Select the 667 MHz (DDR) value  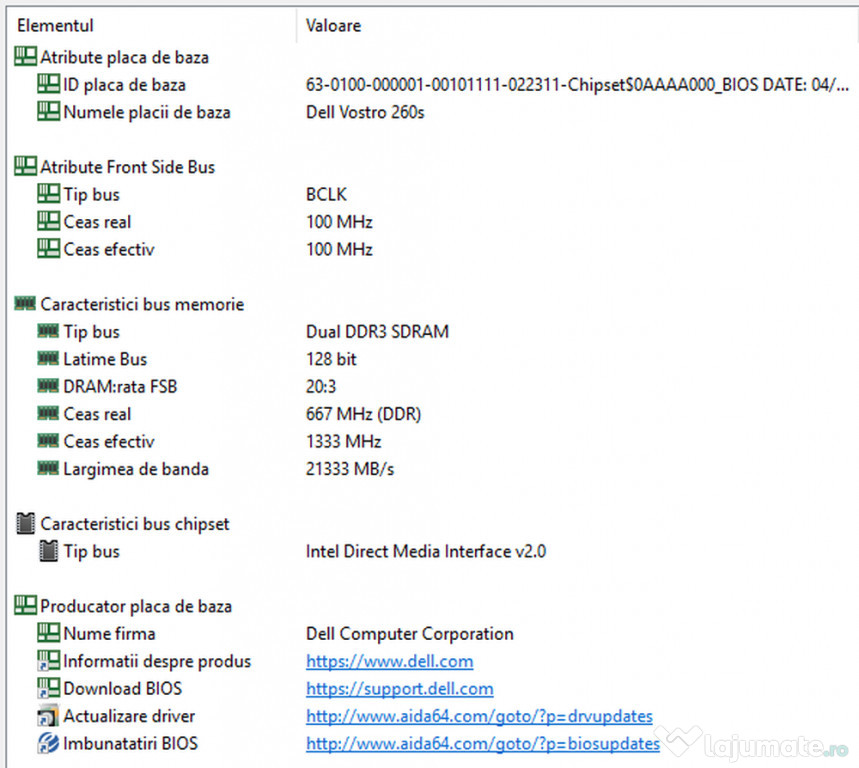coord(363,414)
